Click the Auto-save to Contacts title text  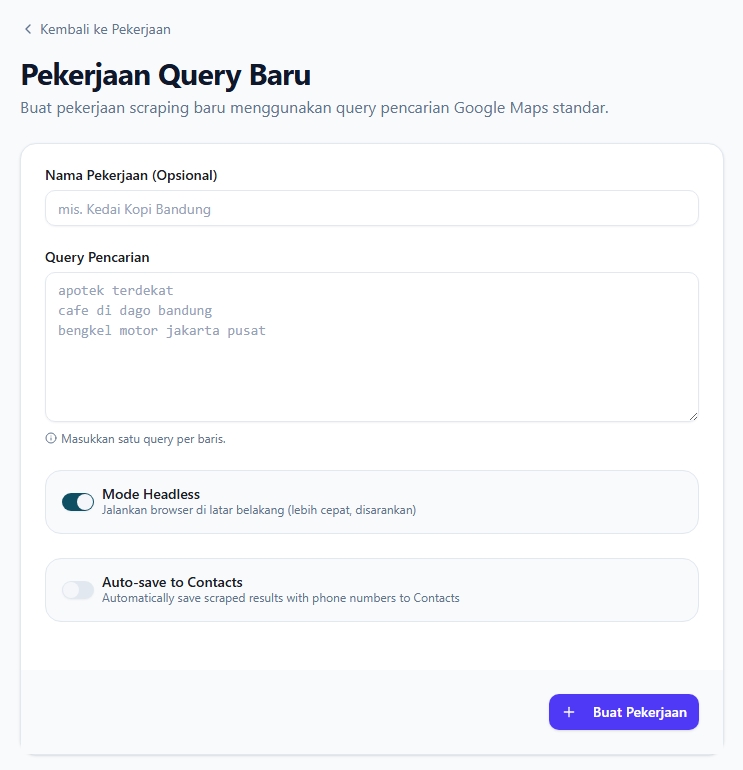pos(172,582)
